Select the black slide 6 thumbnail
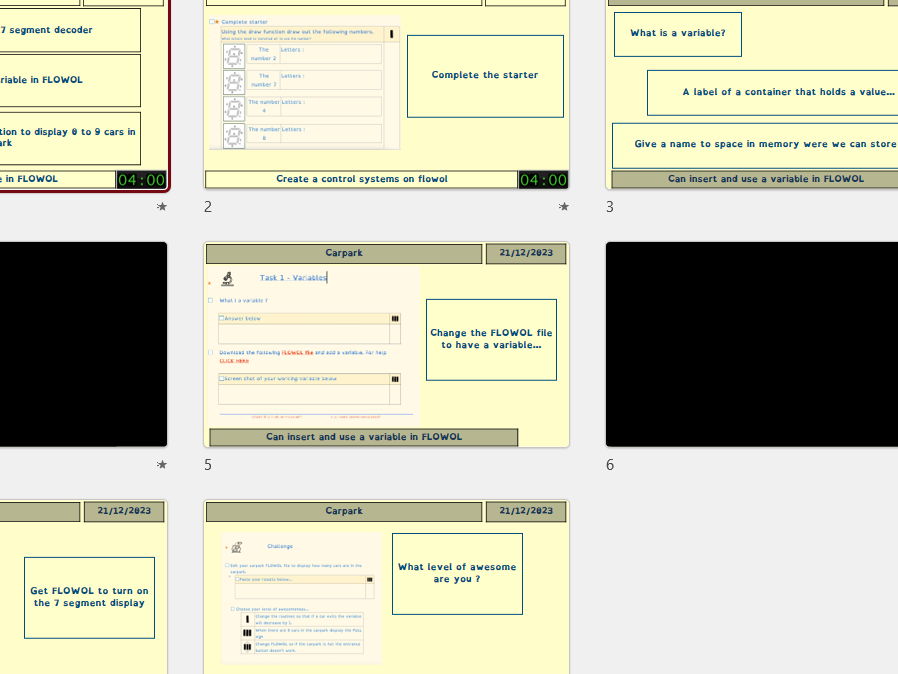The image size is (898, 674). click(751, 344)
